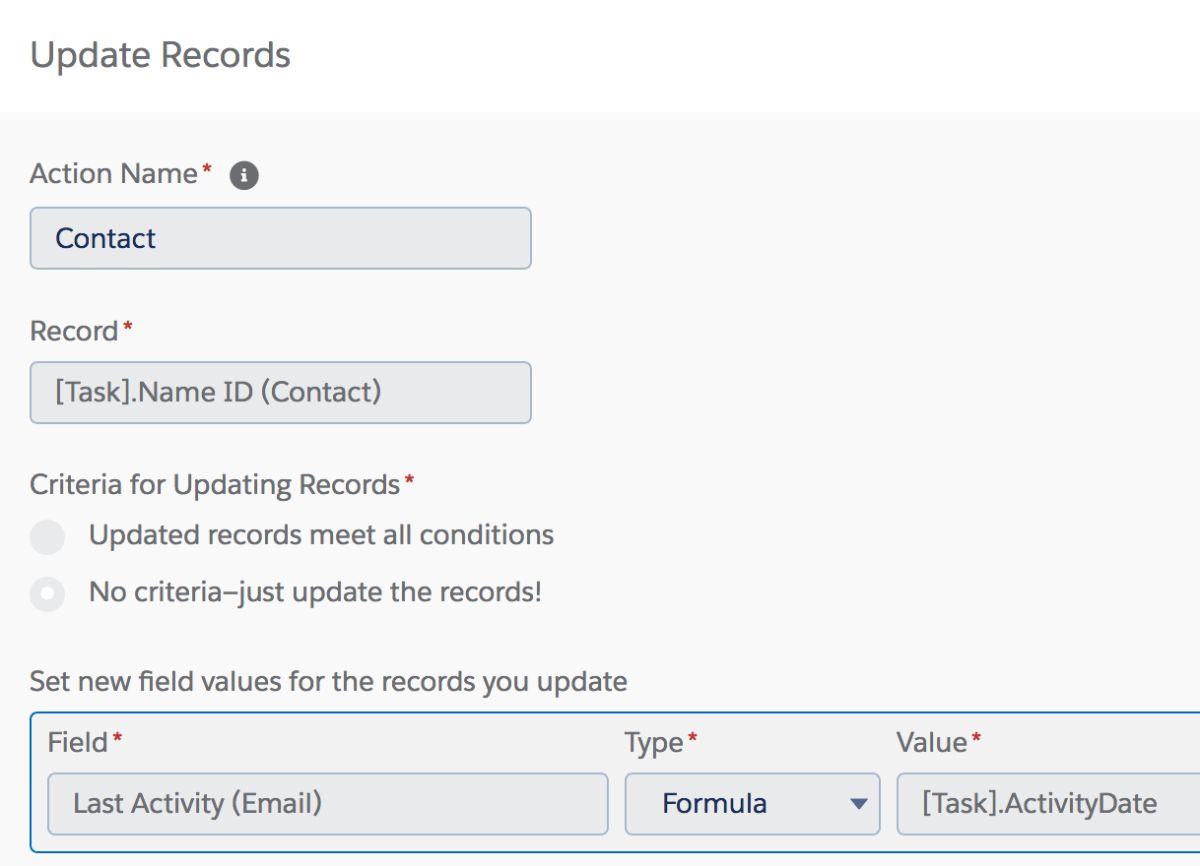Image resolution: width=1200 pixels, height=866 pixels.
Task: Click the word 'Formula' in the Type box
Action: (x=714, y=803)
